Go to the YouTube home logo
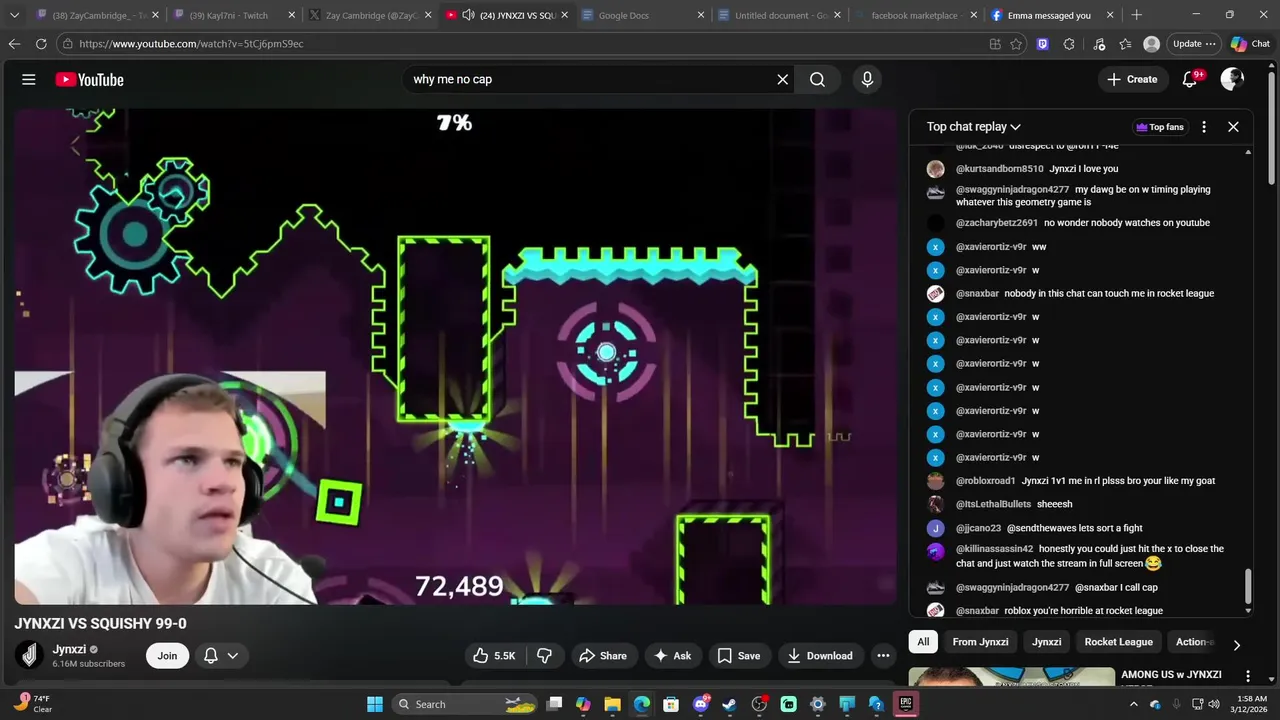Viewport: 1280px width, 720px height. (x=89, y=79)
